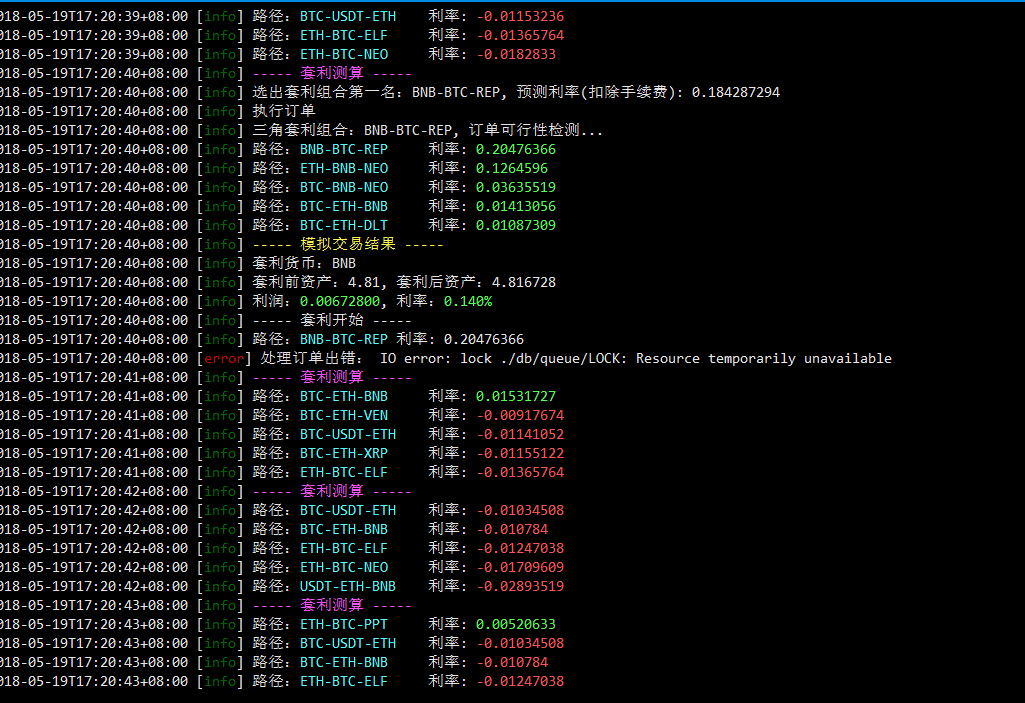Click the 执行订单 log message
Viewport: 1025px width, 703px height.
(284, 111)
